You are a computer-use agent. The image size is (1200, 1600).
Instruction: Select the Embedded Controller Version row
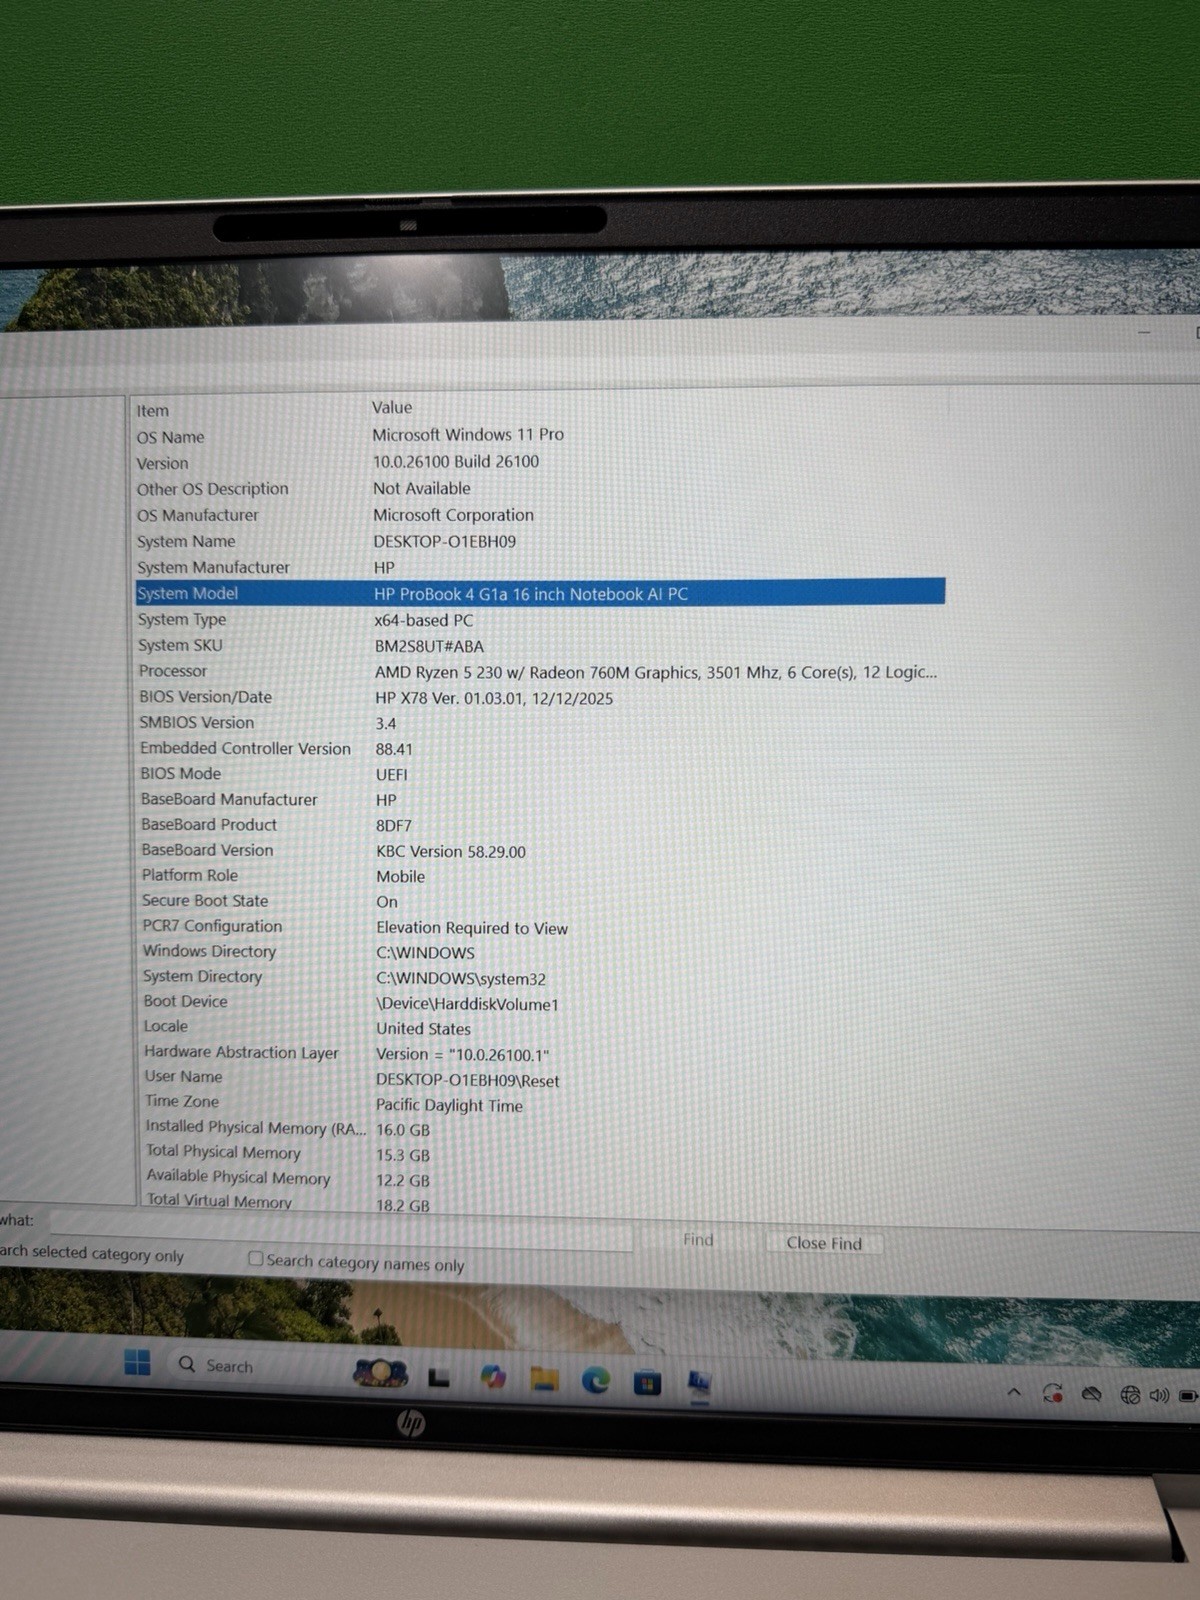540,749
